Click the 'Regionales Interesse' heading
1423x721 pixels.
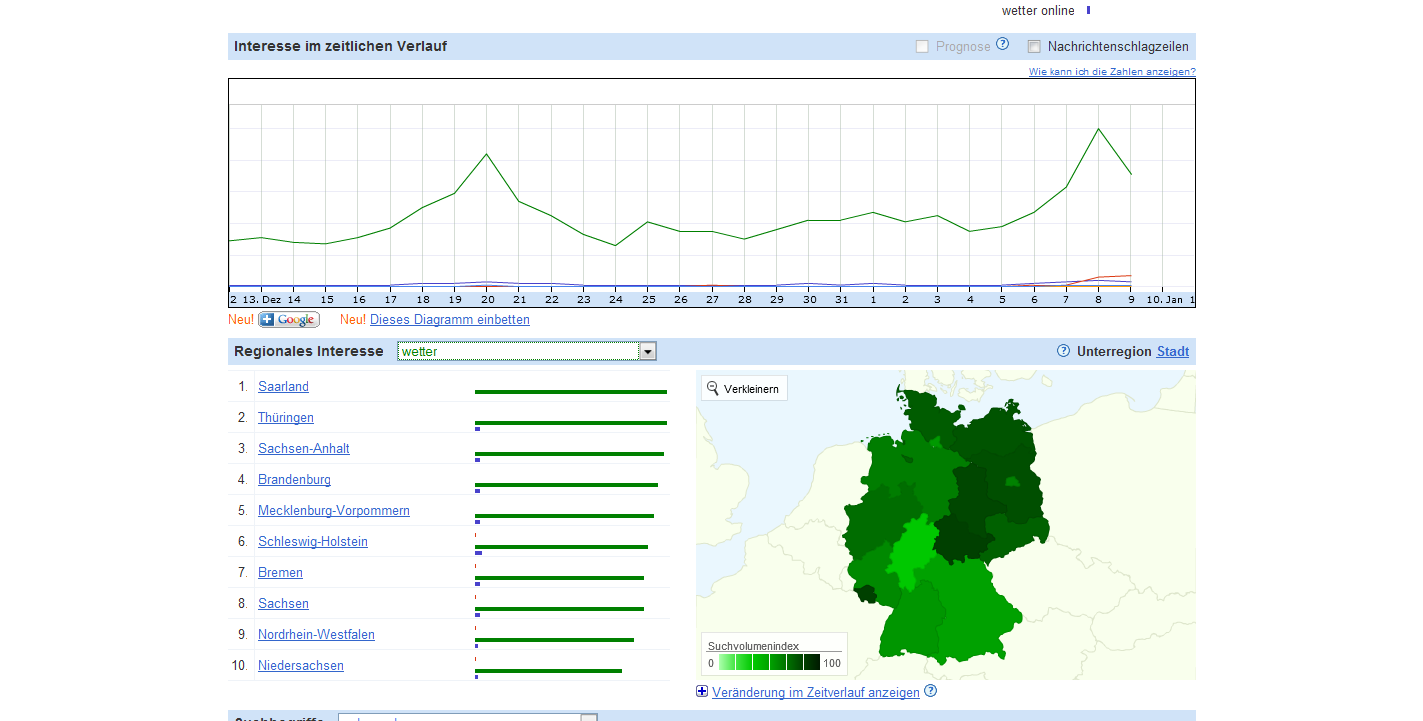[308, 351]
